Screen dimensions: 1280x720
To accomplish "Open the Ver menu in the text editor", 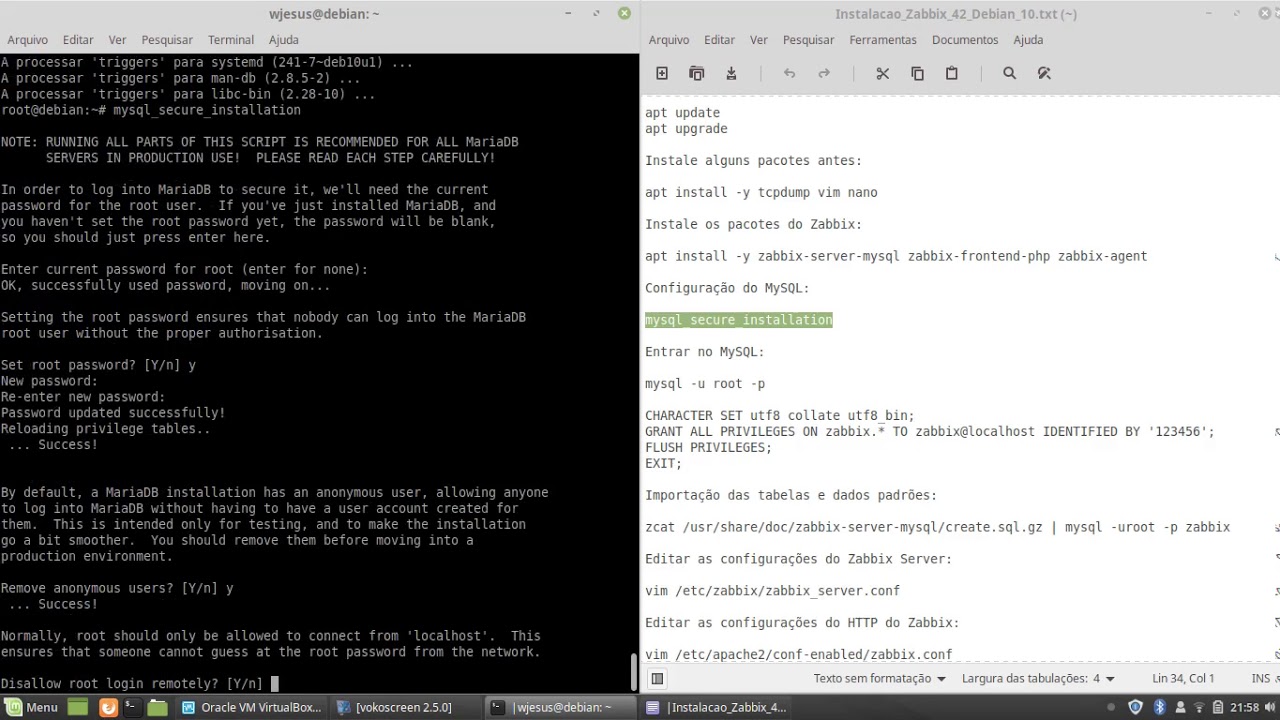I will point(759,40).
